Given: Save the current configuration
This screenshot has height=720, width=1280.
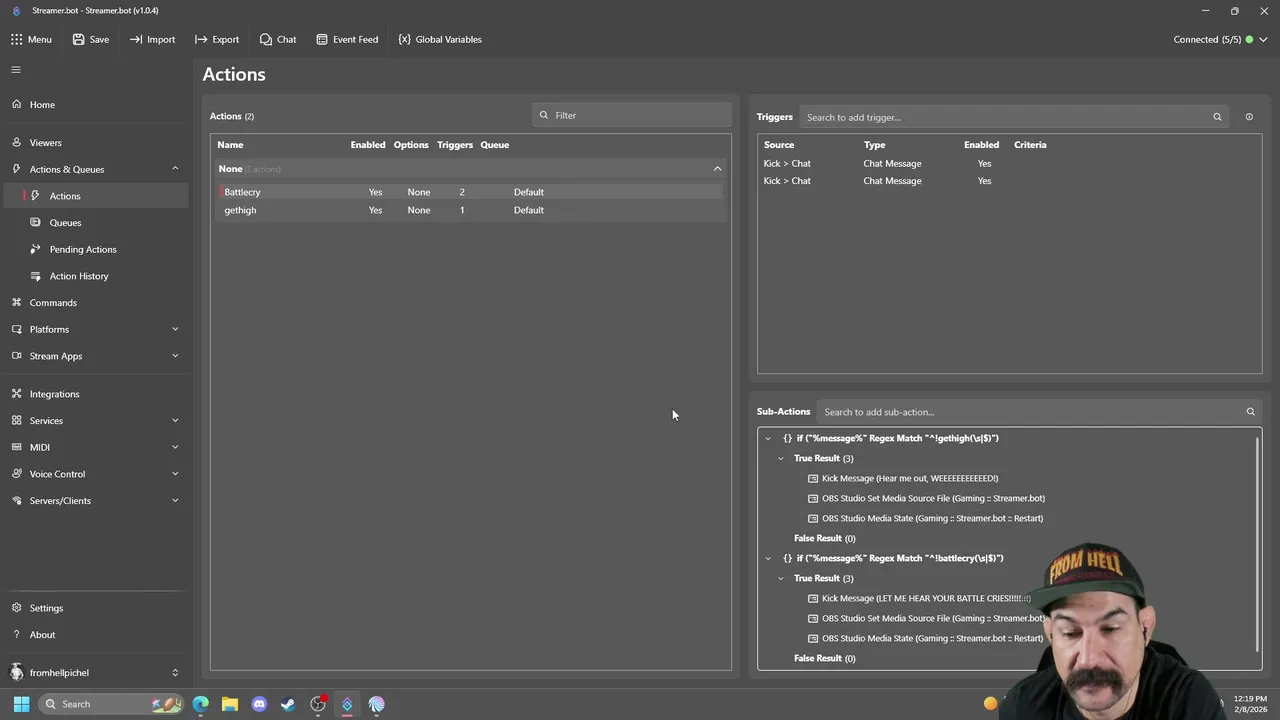Looking at the screenshot, I should click(x=91, y=39).
